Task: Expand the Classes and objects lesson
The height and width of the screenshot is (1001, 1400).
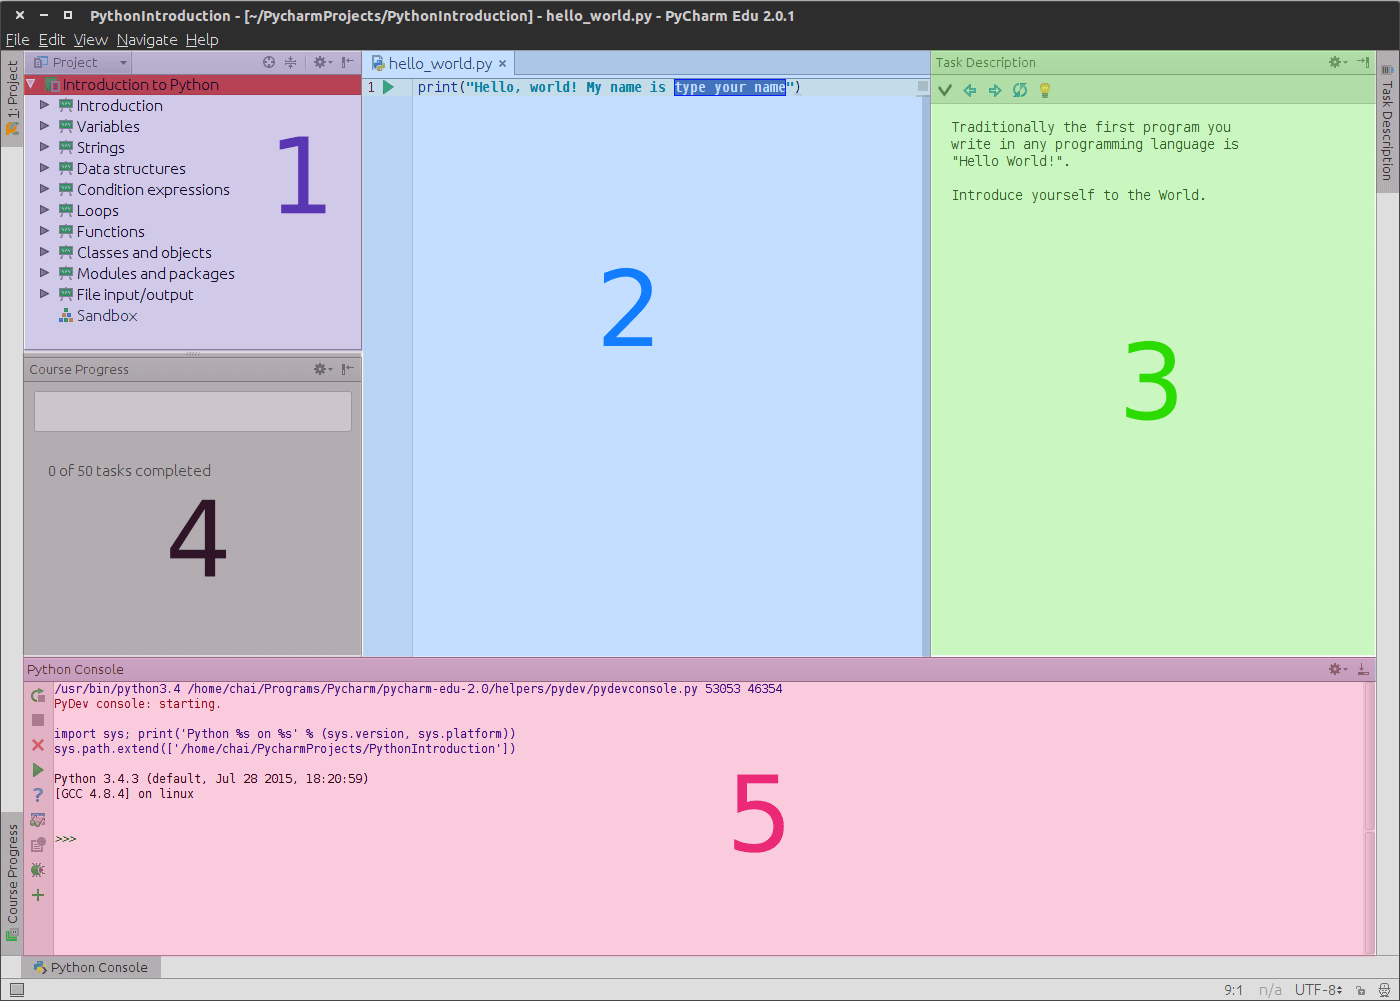Action: pyautogui.click(x=44, y=252)
